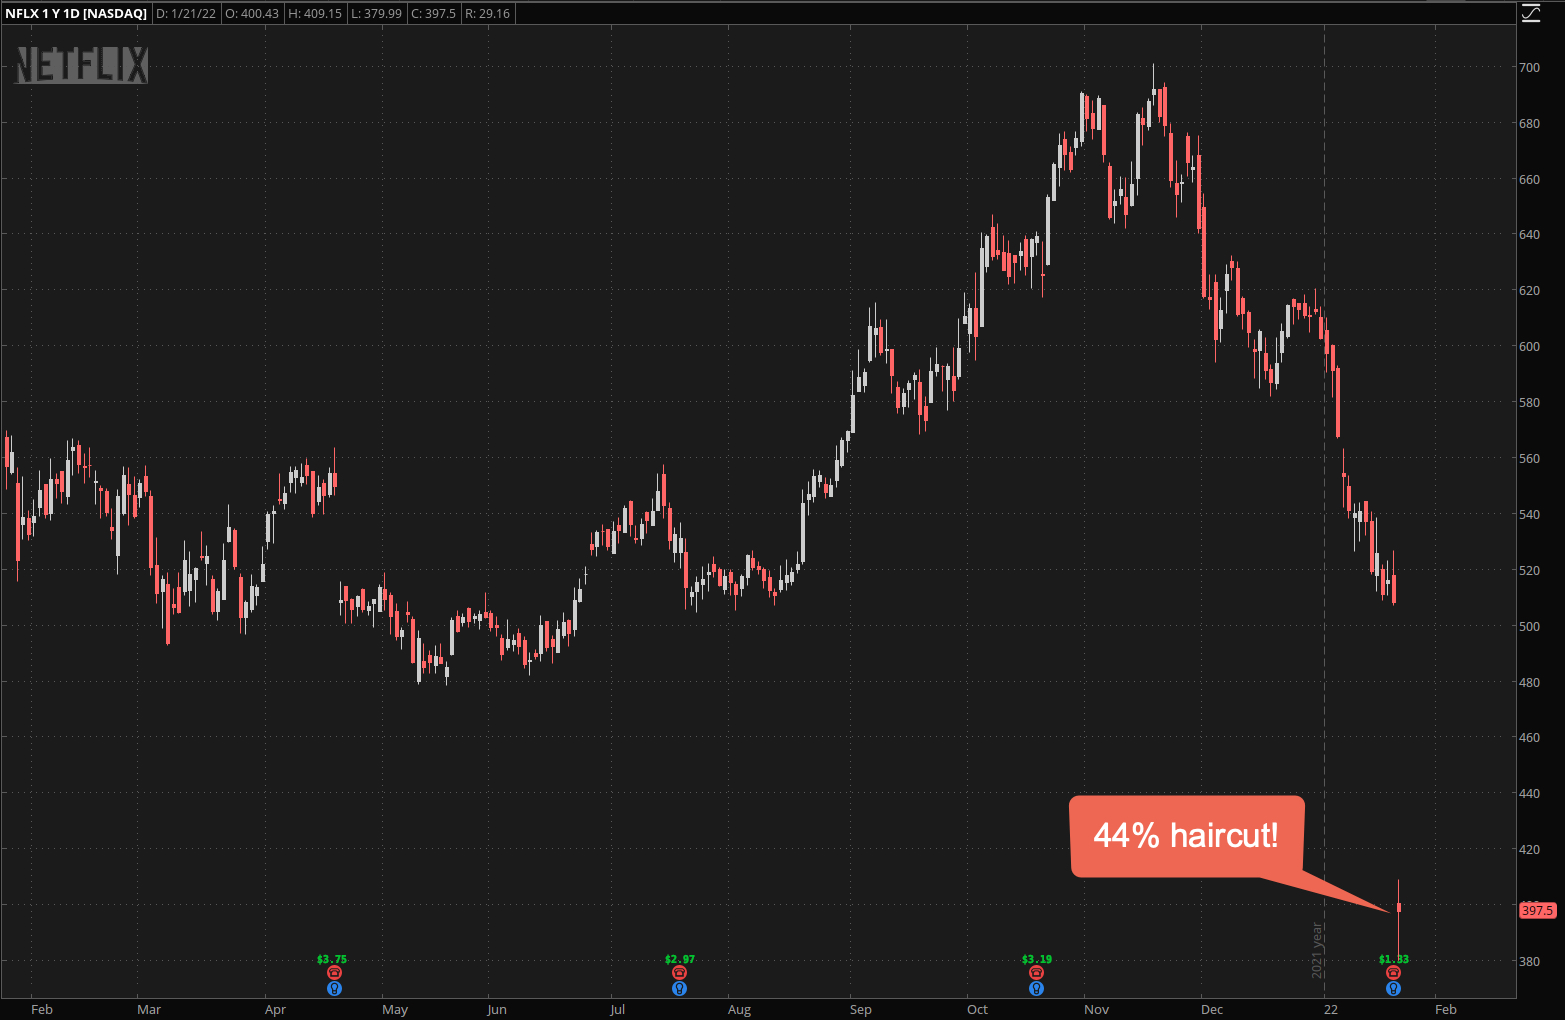Click the Oct label on time axis

pos(977,1010)
